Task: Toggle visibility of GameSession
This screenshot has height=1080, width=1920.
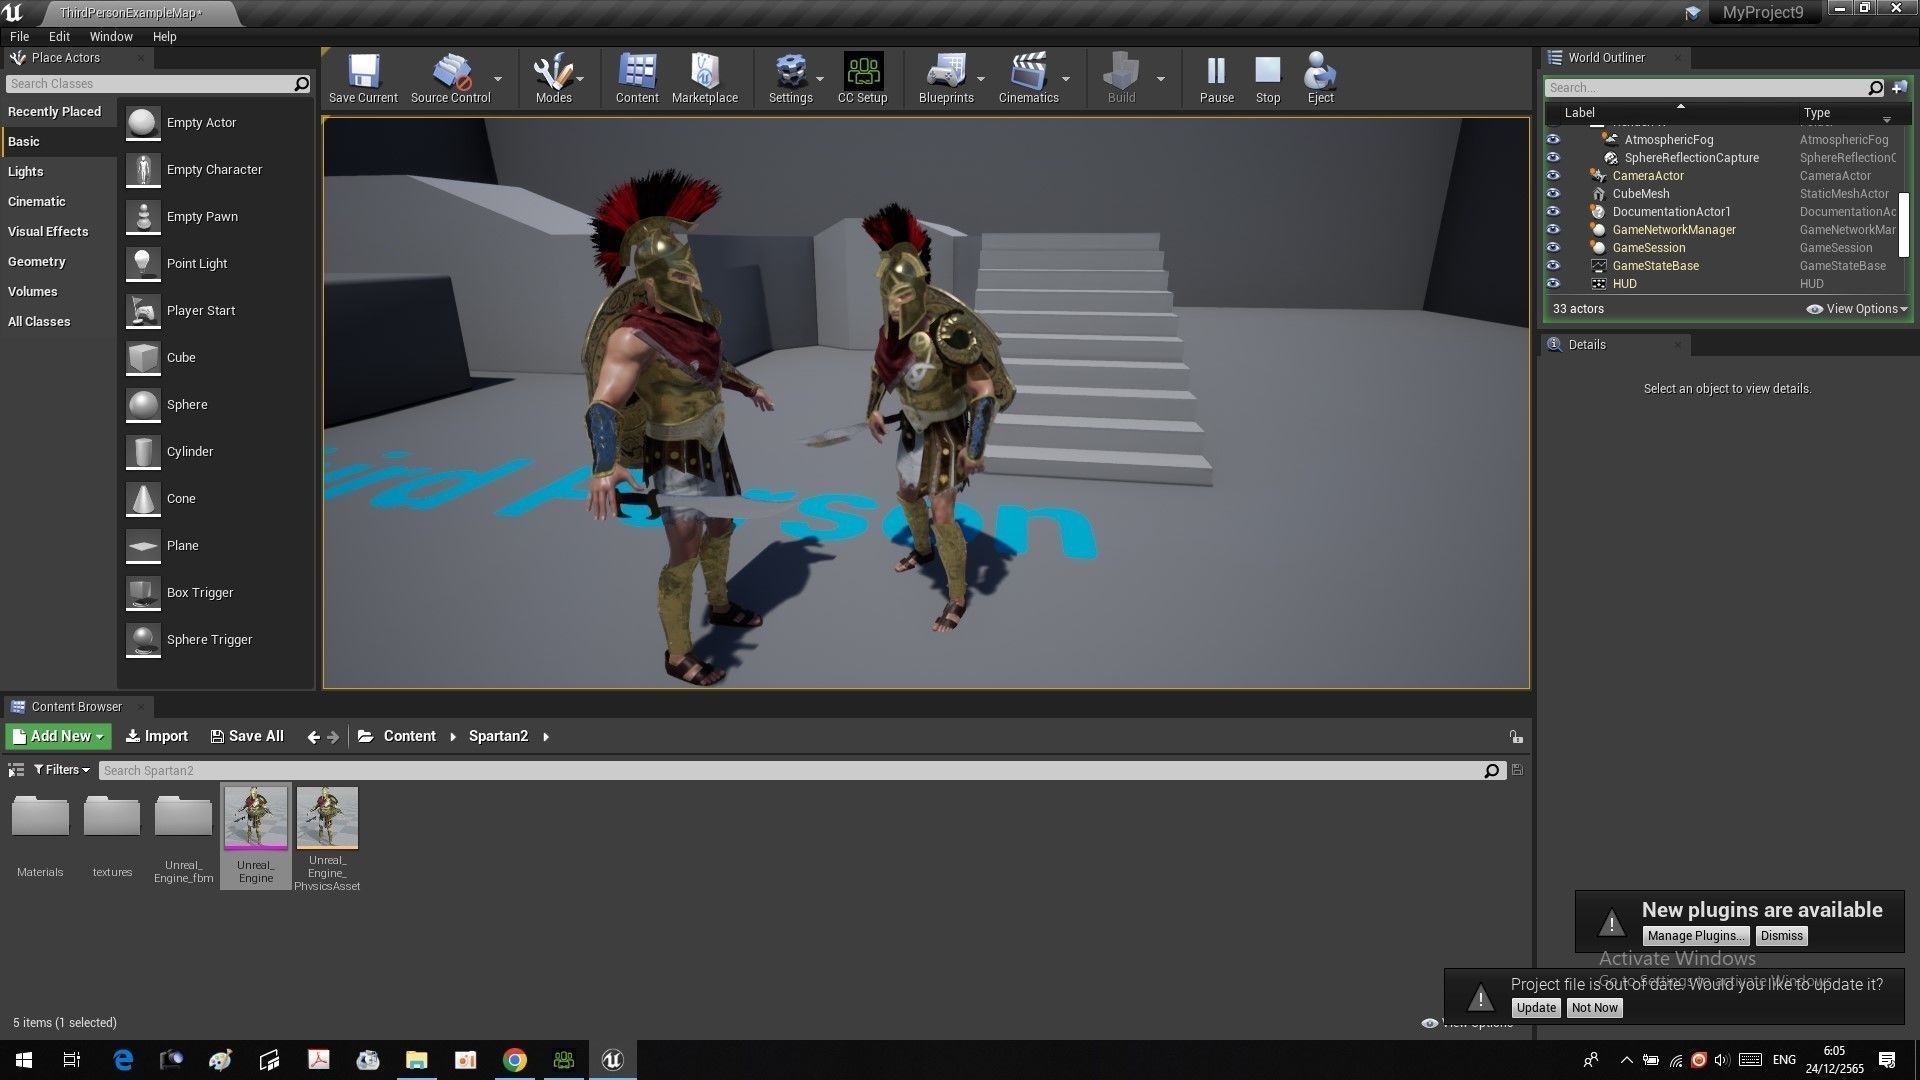Action: coord(1553,248)
